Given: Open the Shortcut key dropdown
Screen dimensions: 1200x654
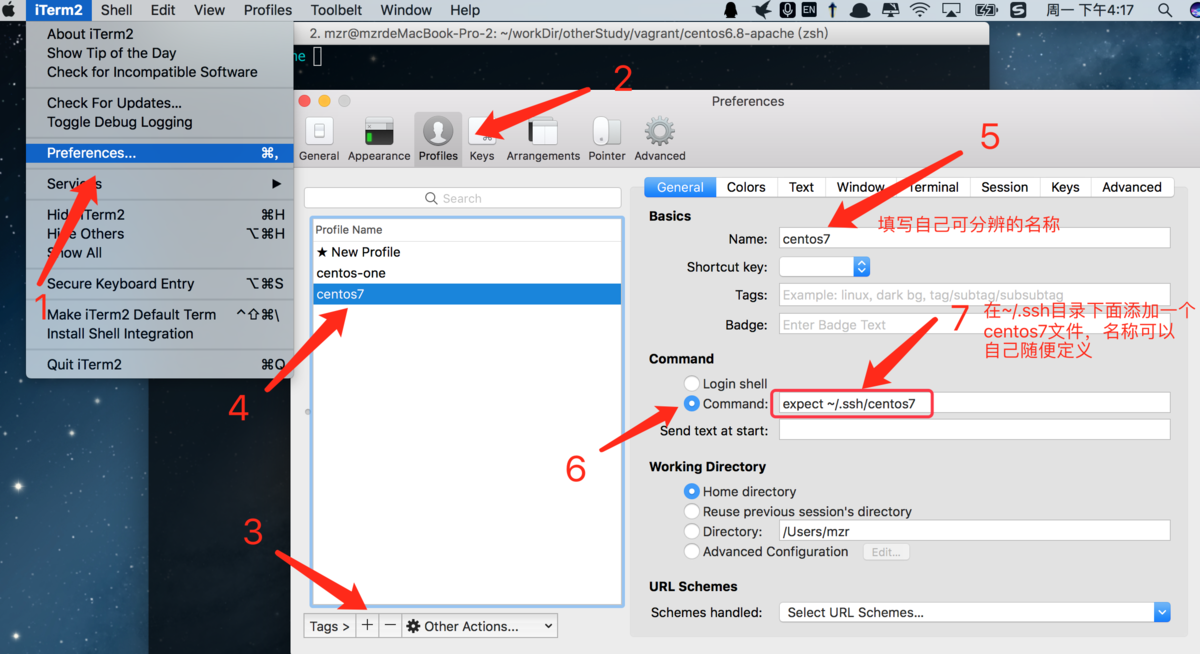Looking at the screenshot, I should (824, 266).
